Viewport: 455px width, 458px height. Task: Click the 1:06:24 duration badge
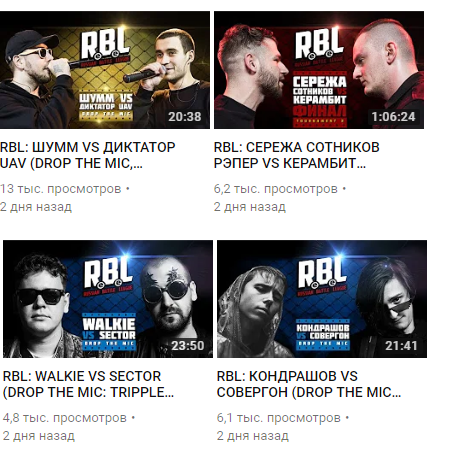[x=393, y=117]
